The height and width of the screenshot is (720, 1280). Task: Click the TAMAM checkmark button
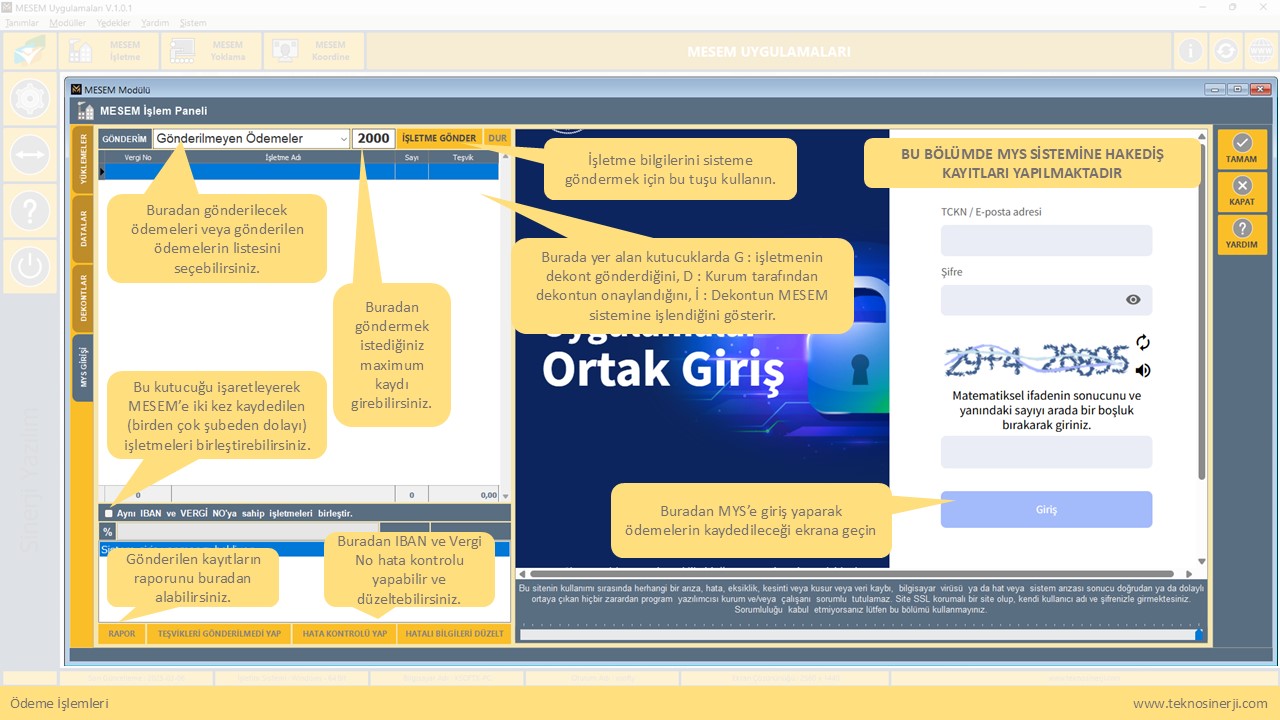(1241, 149)
